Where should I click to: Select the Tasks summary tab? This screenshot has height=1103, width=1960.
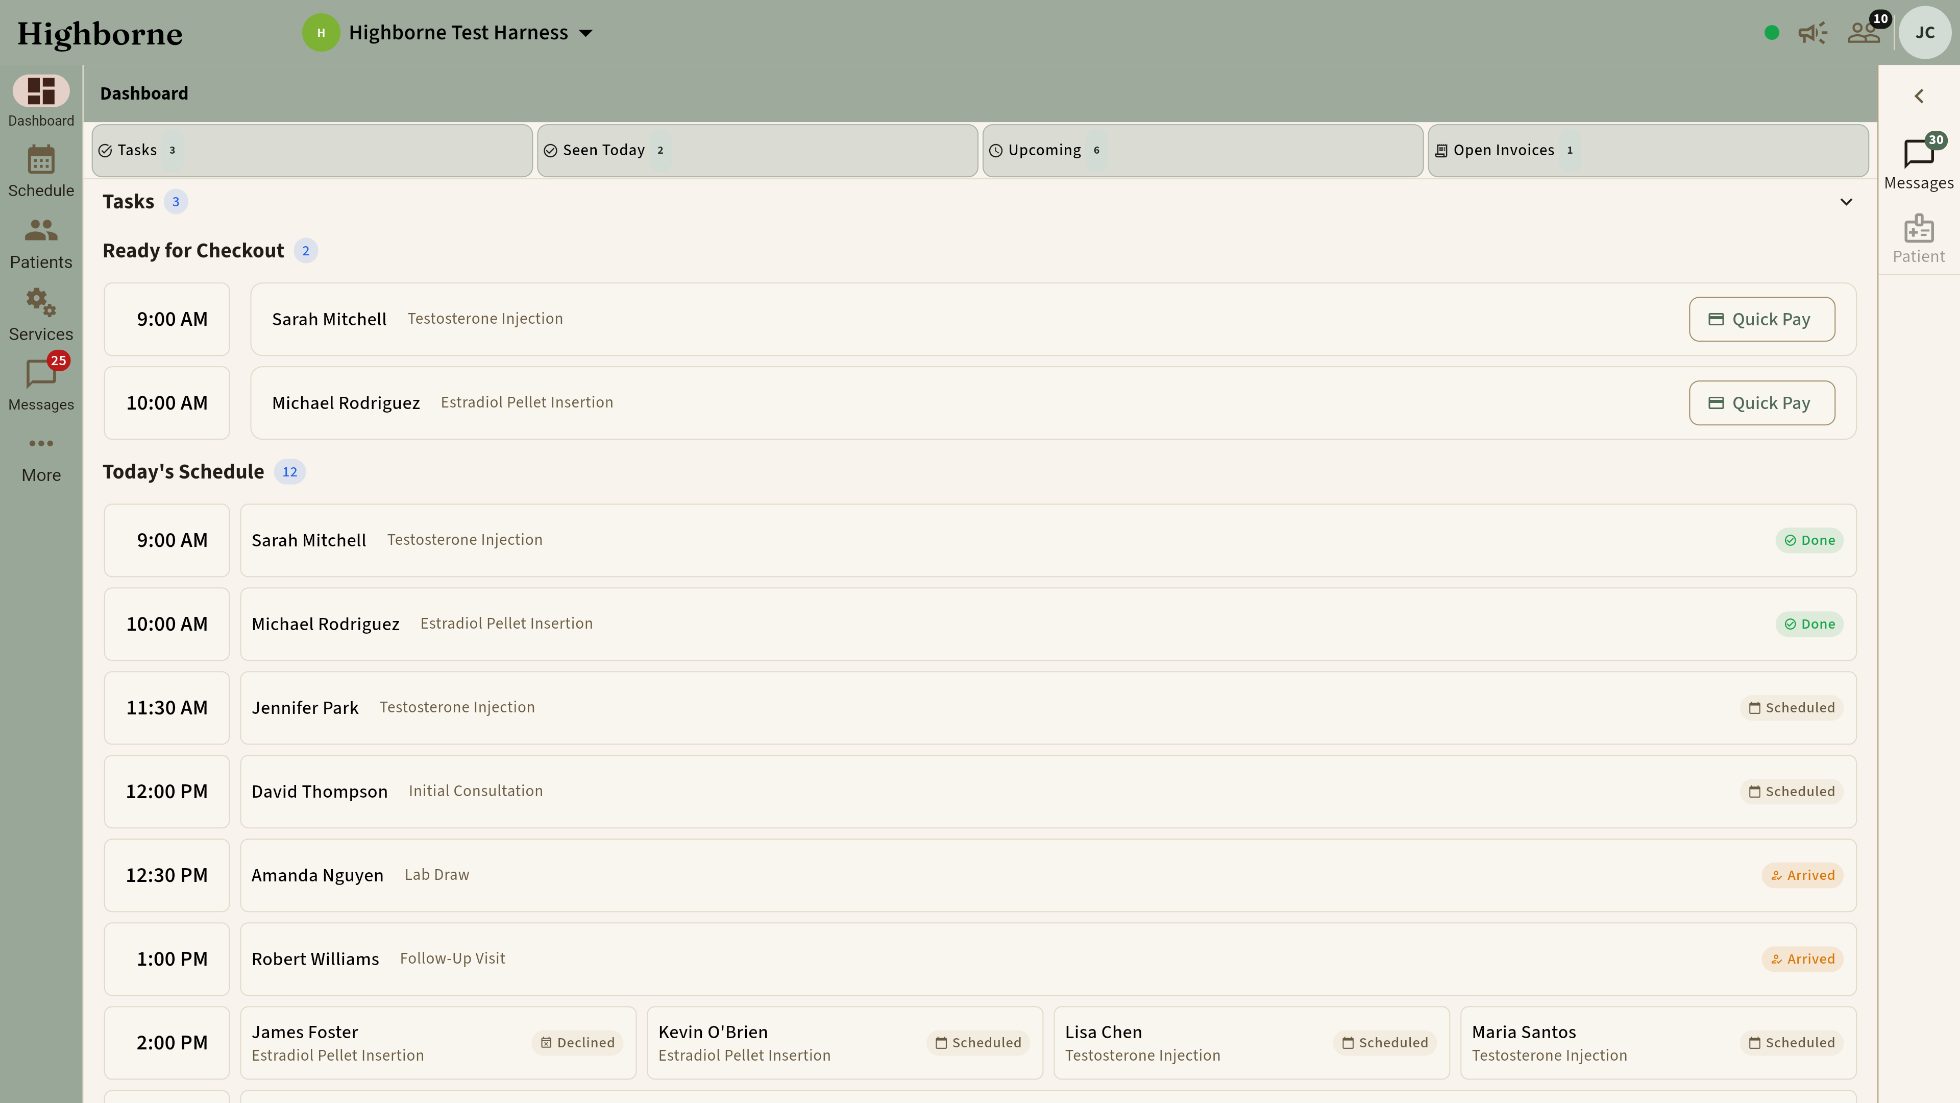[x=312, y=150]
